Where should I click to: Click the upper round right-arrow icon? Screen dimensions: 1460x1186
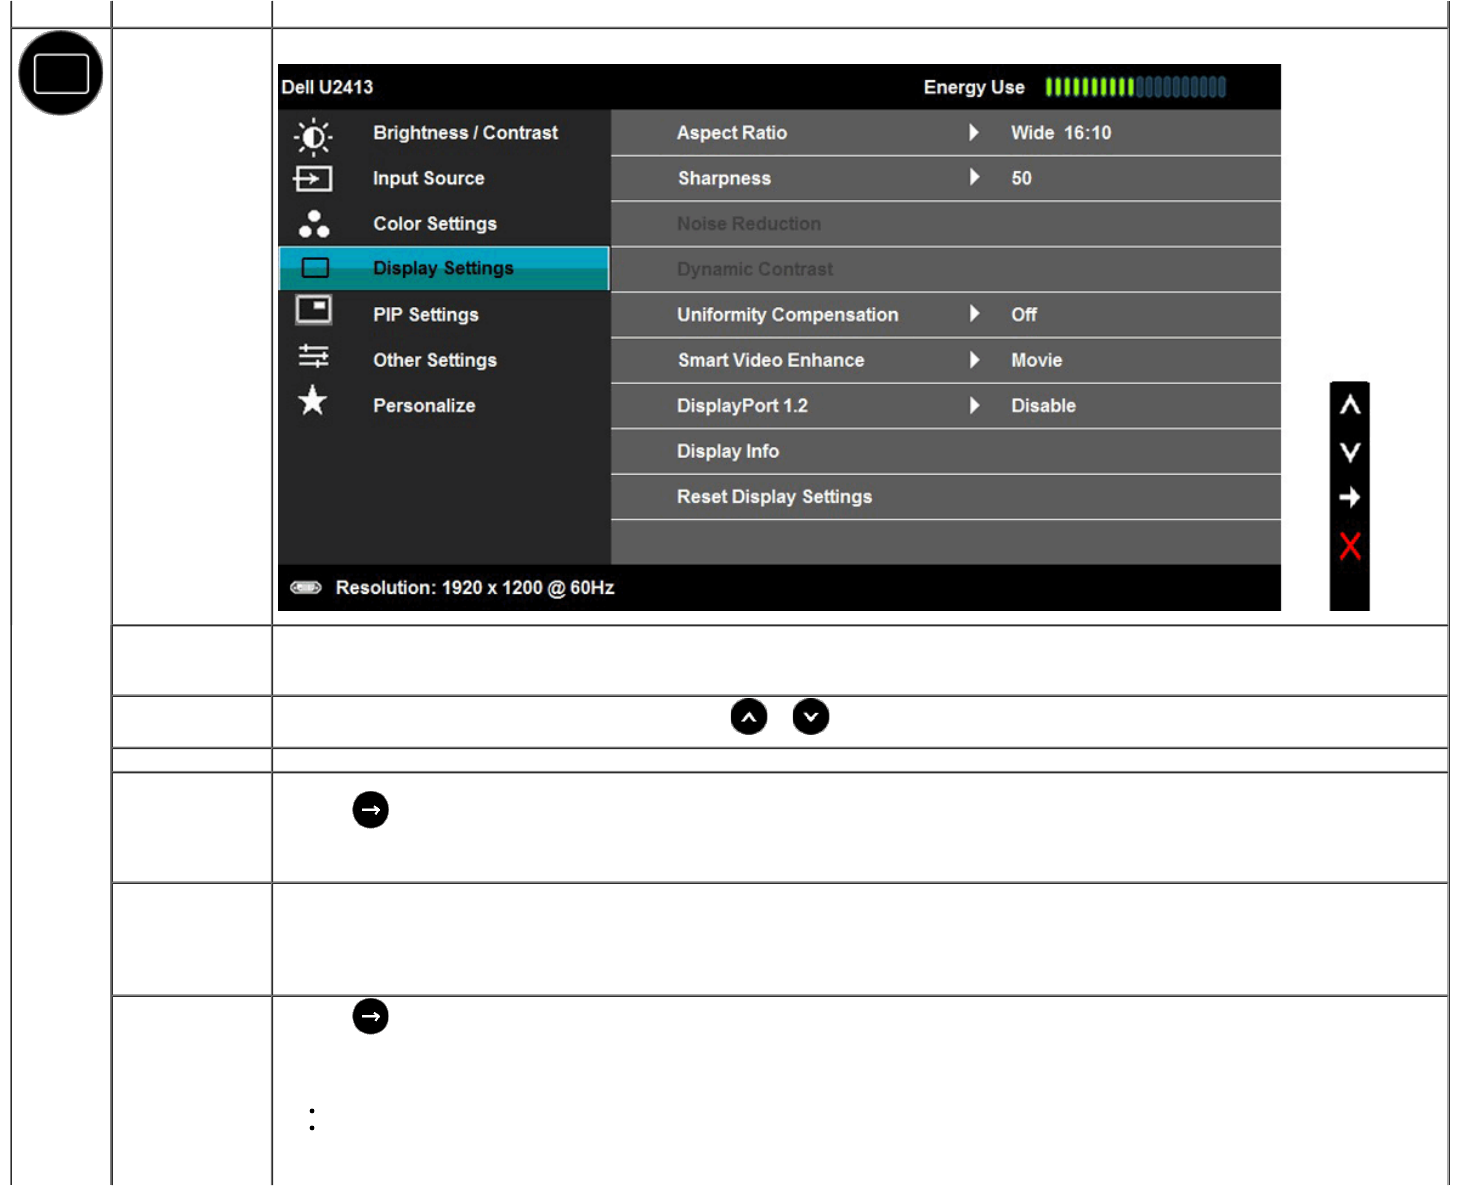[371, 810]
